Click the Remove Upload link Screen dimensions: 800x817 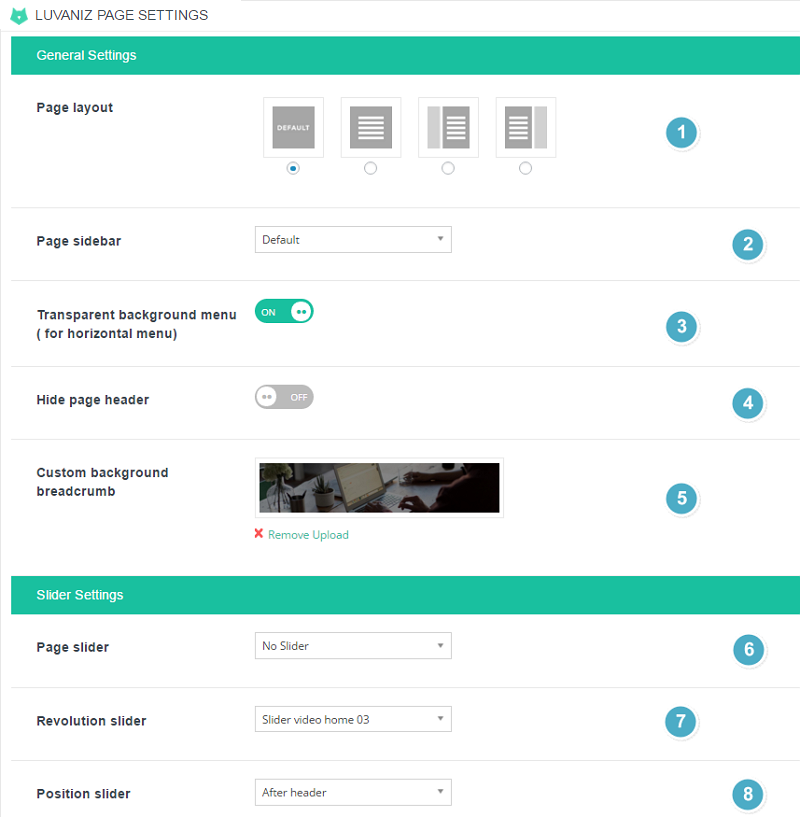point(308,535)
